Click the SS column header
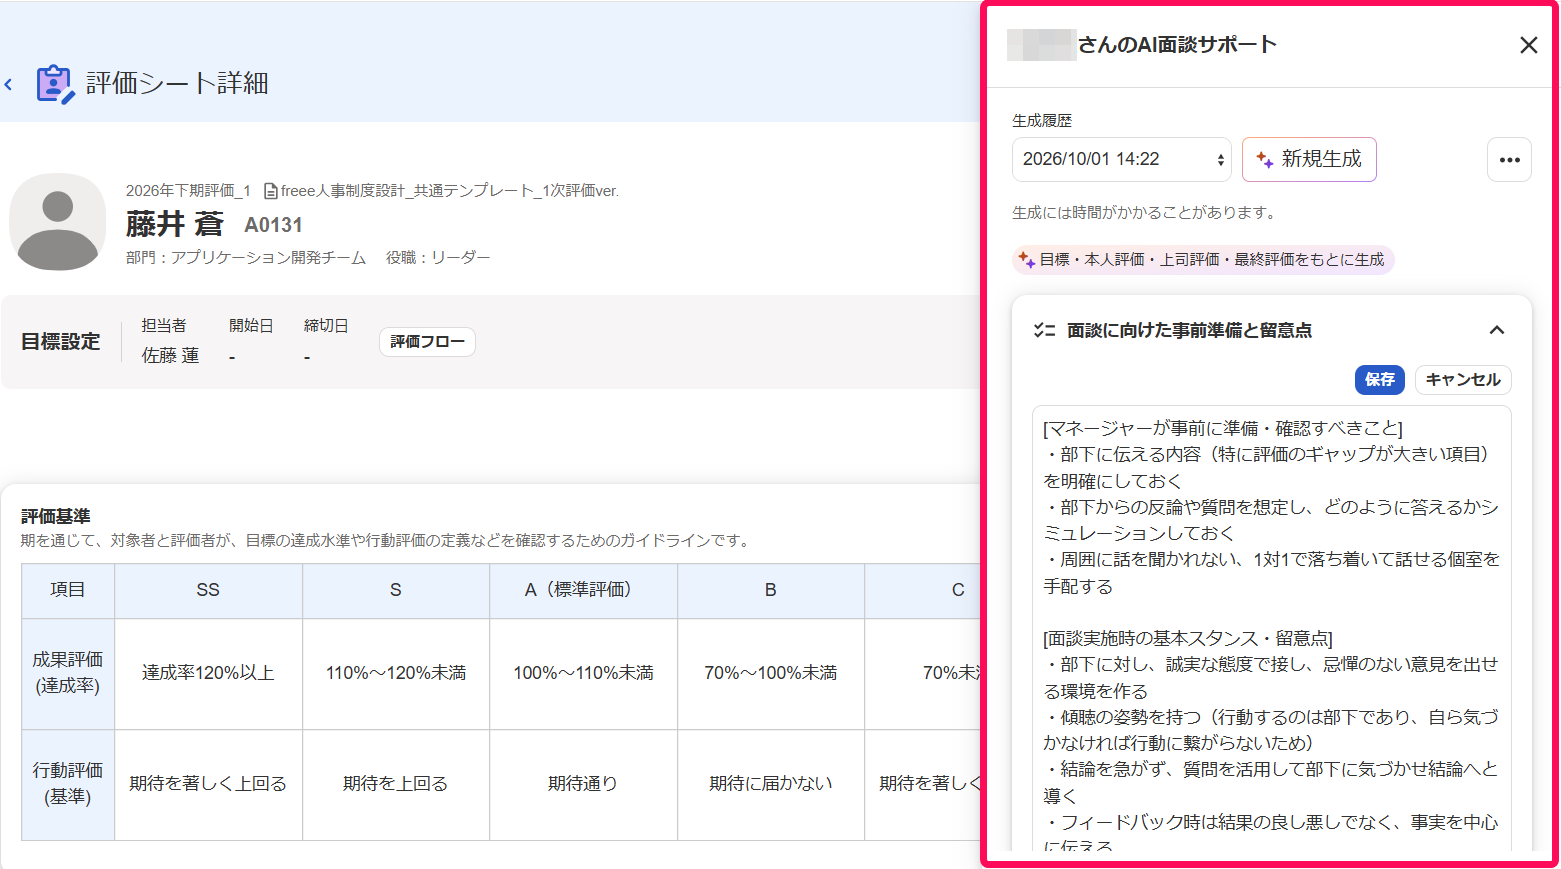The image size is (1561, 869). (208, 591)
